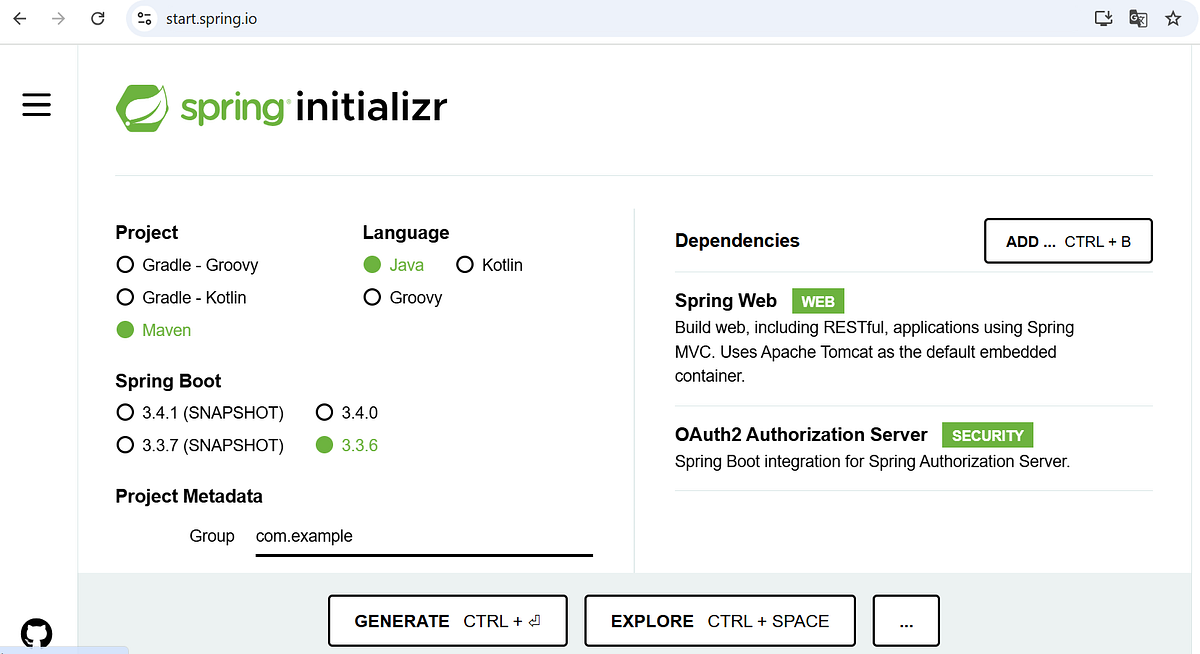This screenshot has width=1200, height=654.
Task: Click the Group input field
Action: click(x=424, y=537)
